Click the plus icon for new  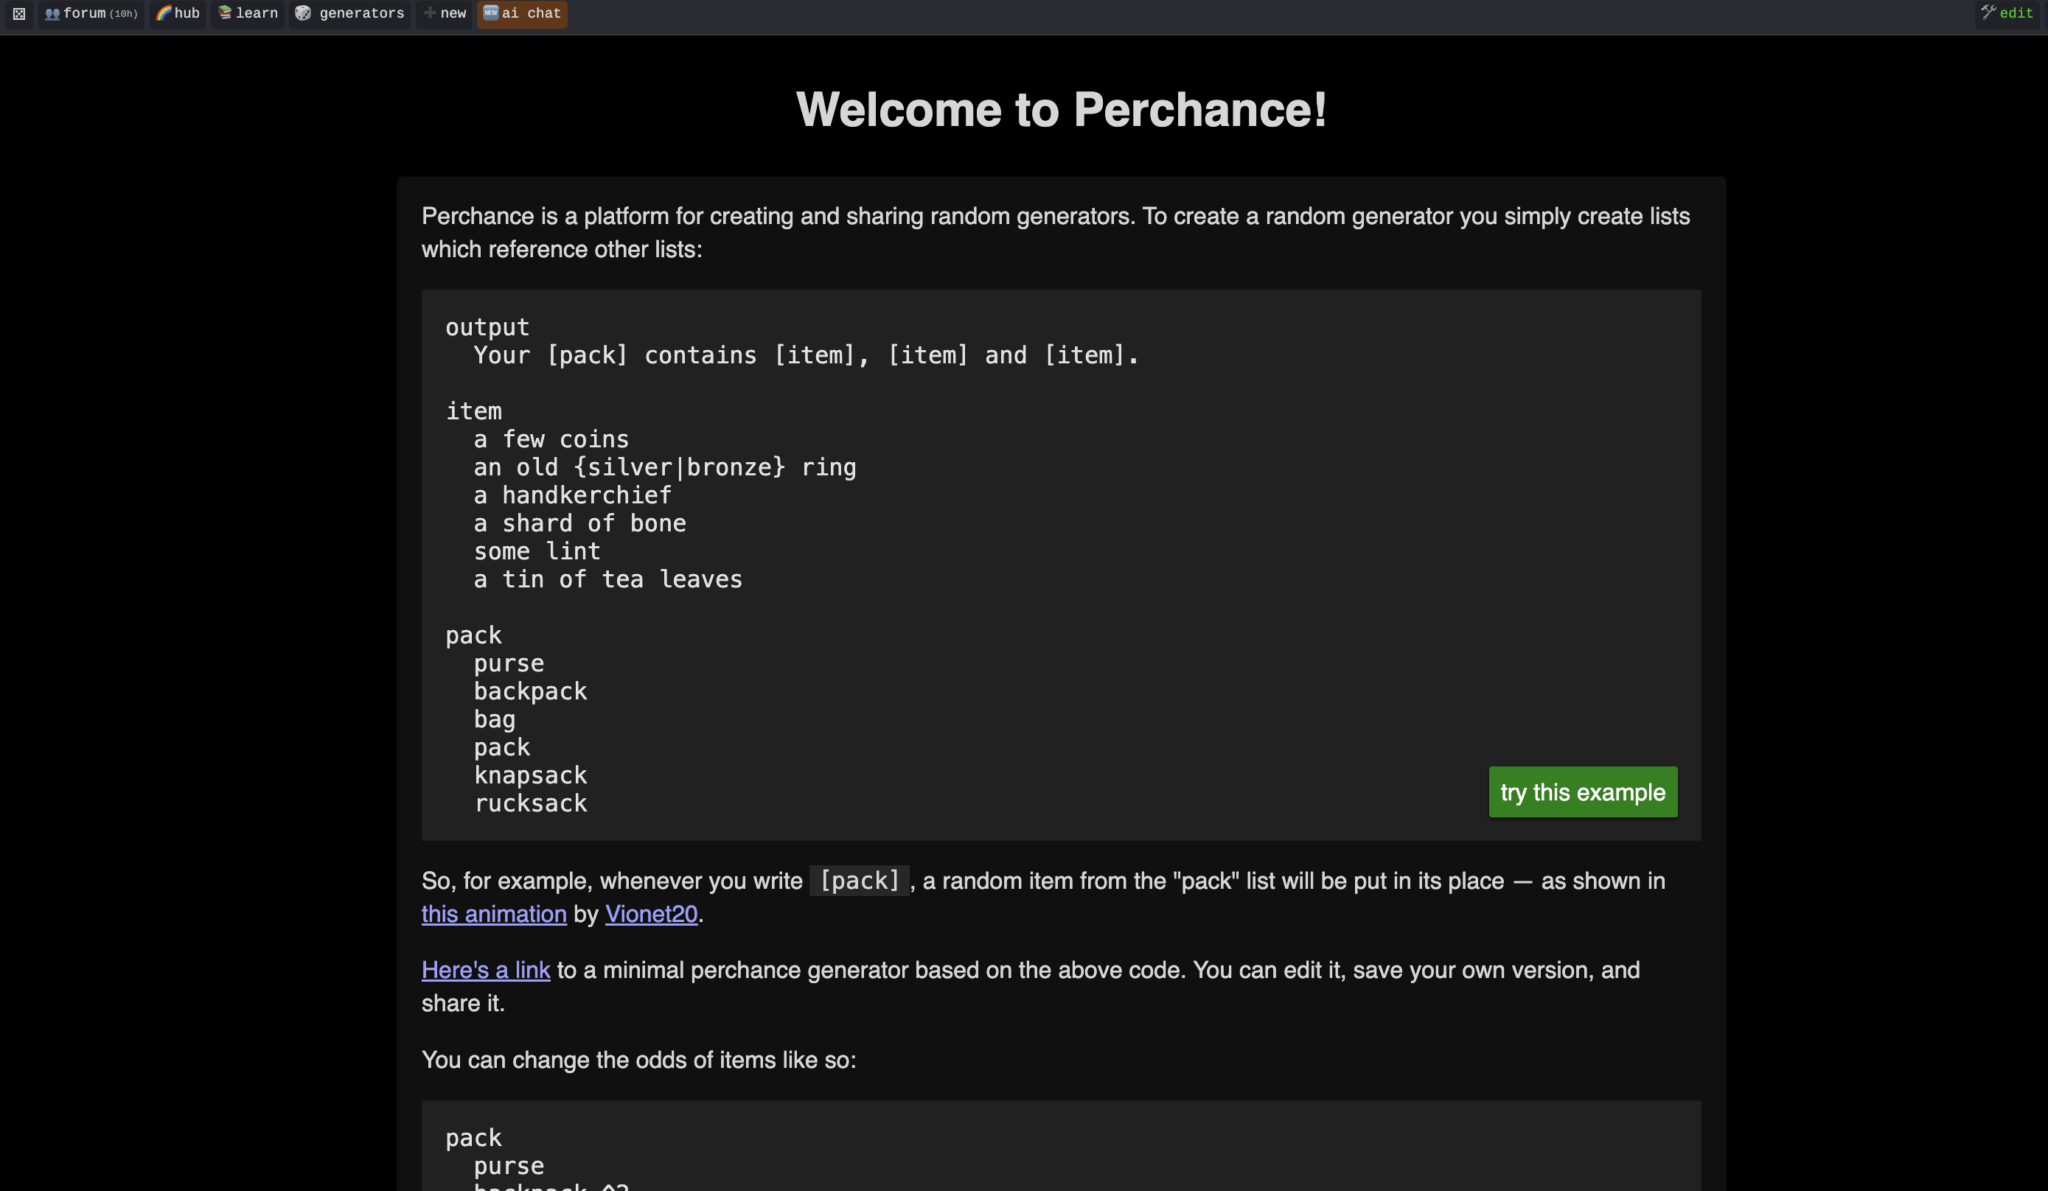(429, 13)
